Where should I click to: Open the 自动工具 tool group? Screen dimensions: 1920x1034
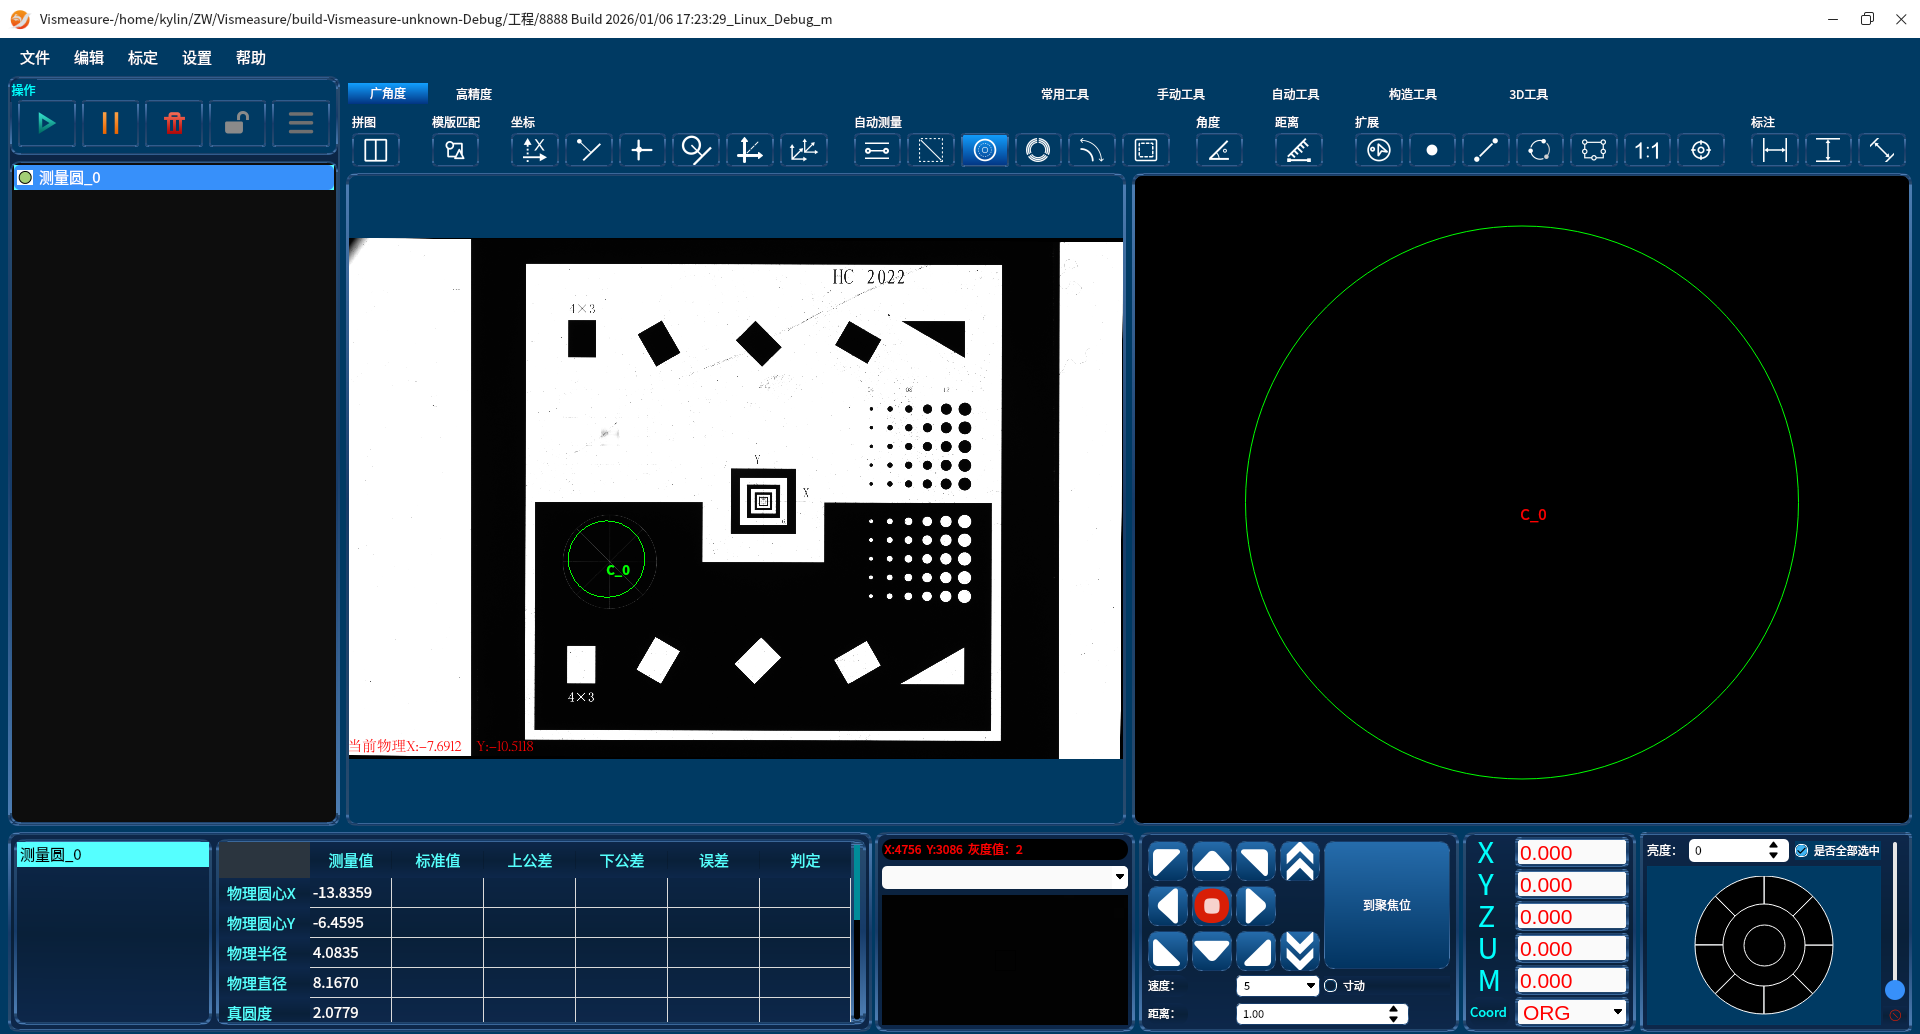tap(1295, 94)
